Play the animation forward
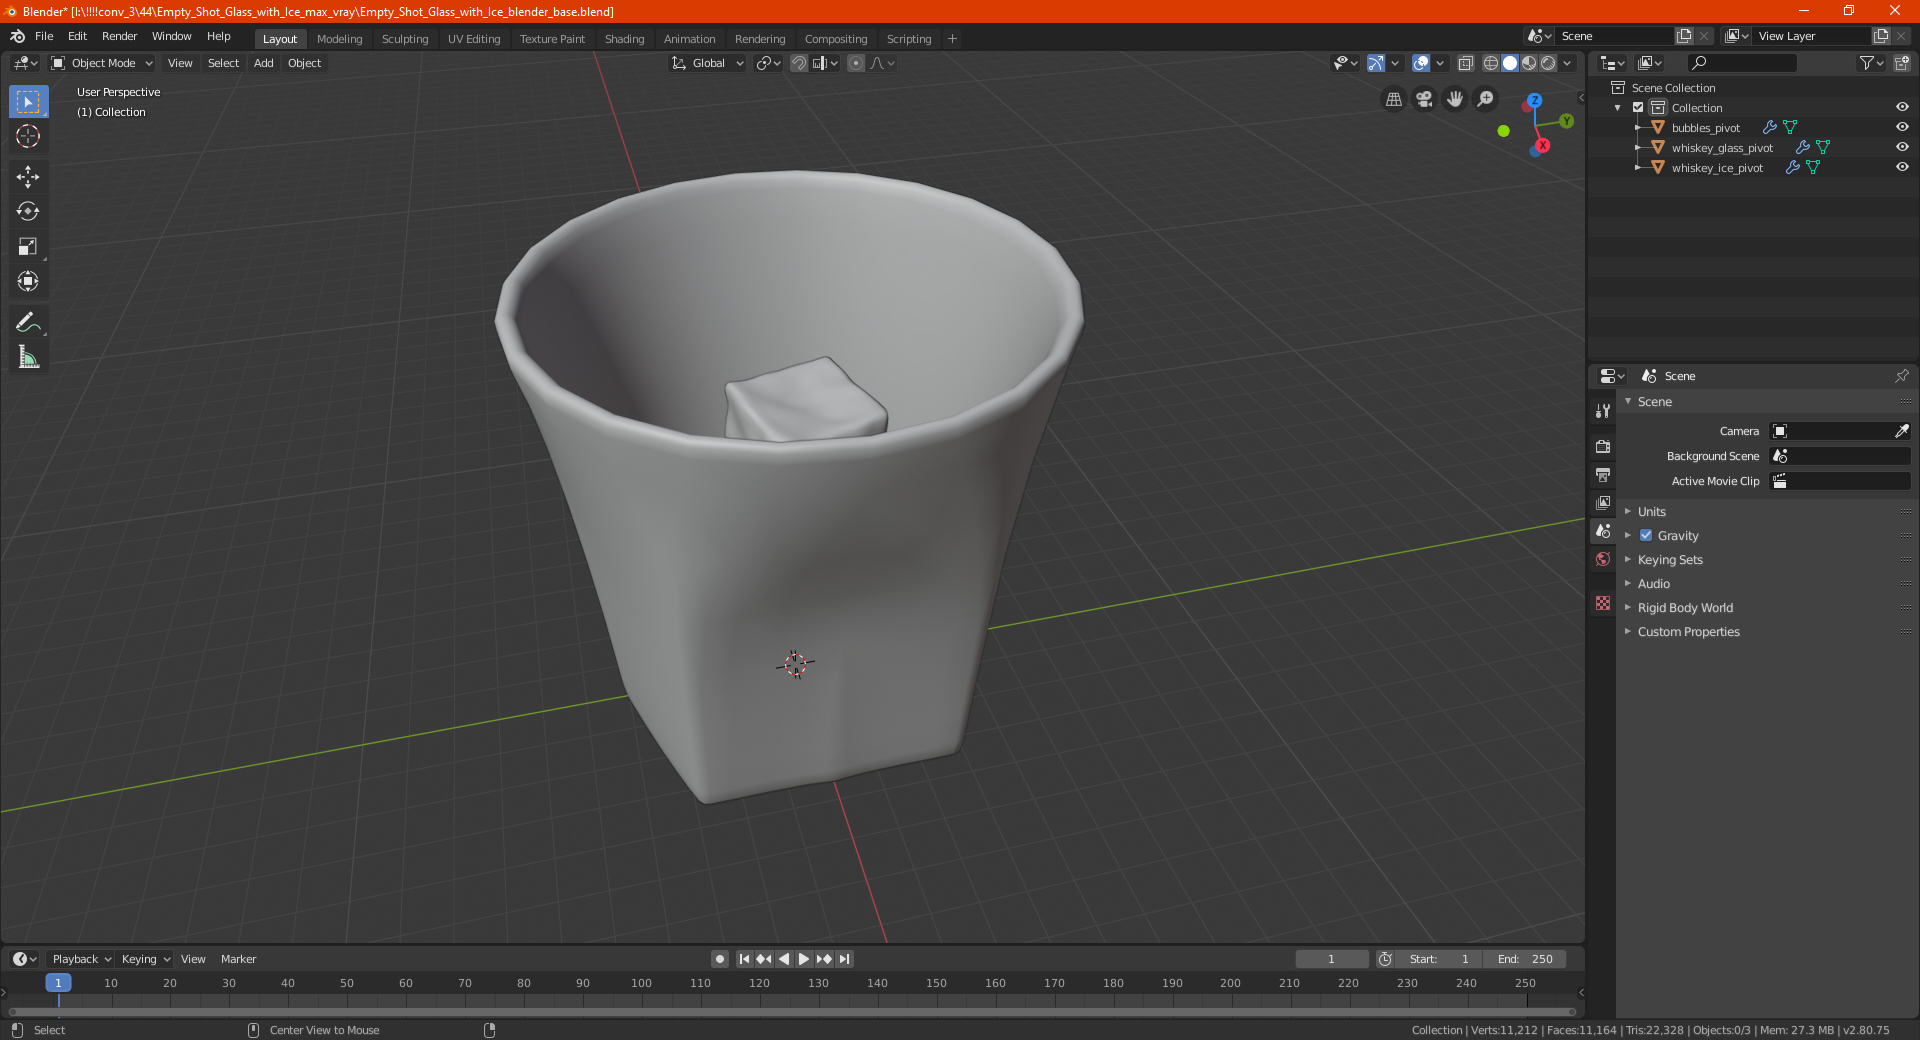1920x1040 pixels. [804, 959]
